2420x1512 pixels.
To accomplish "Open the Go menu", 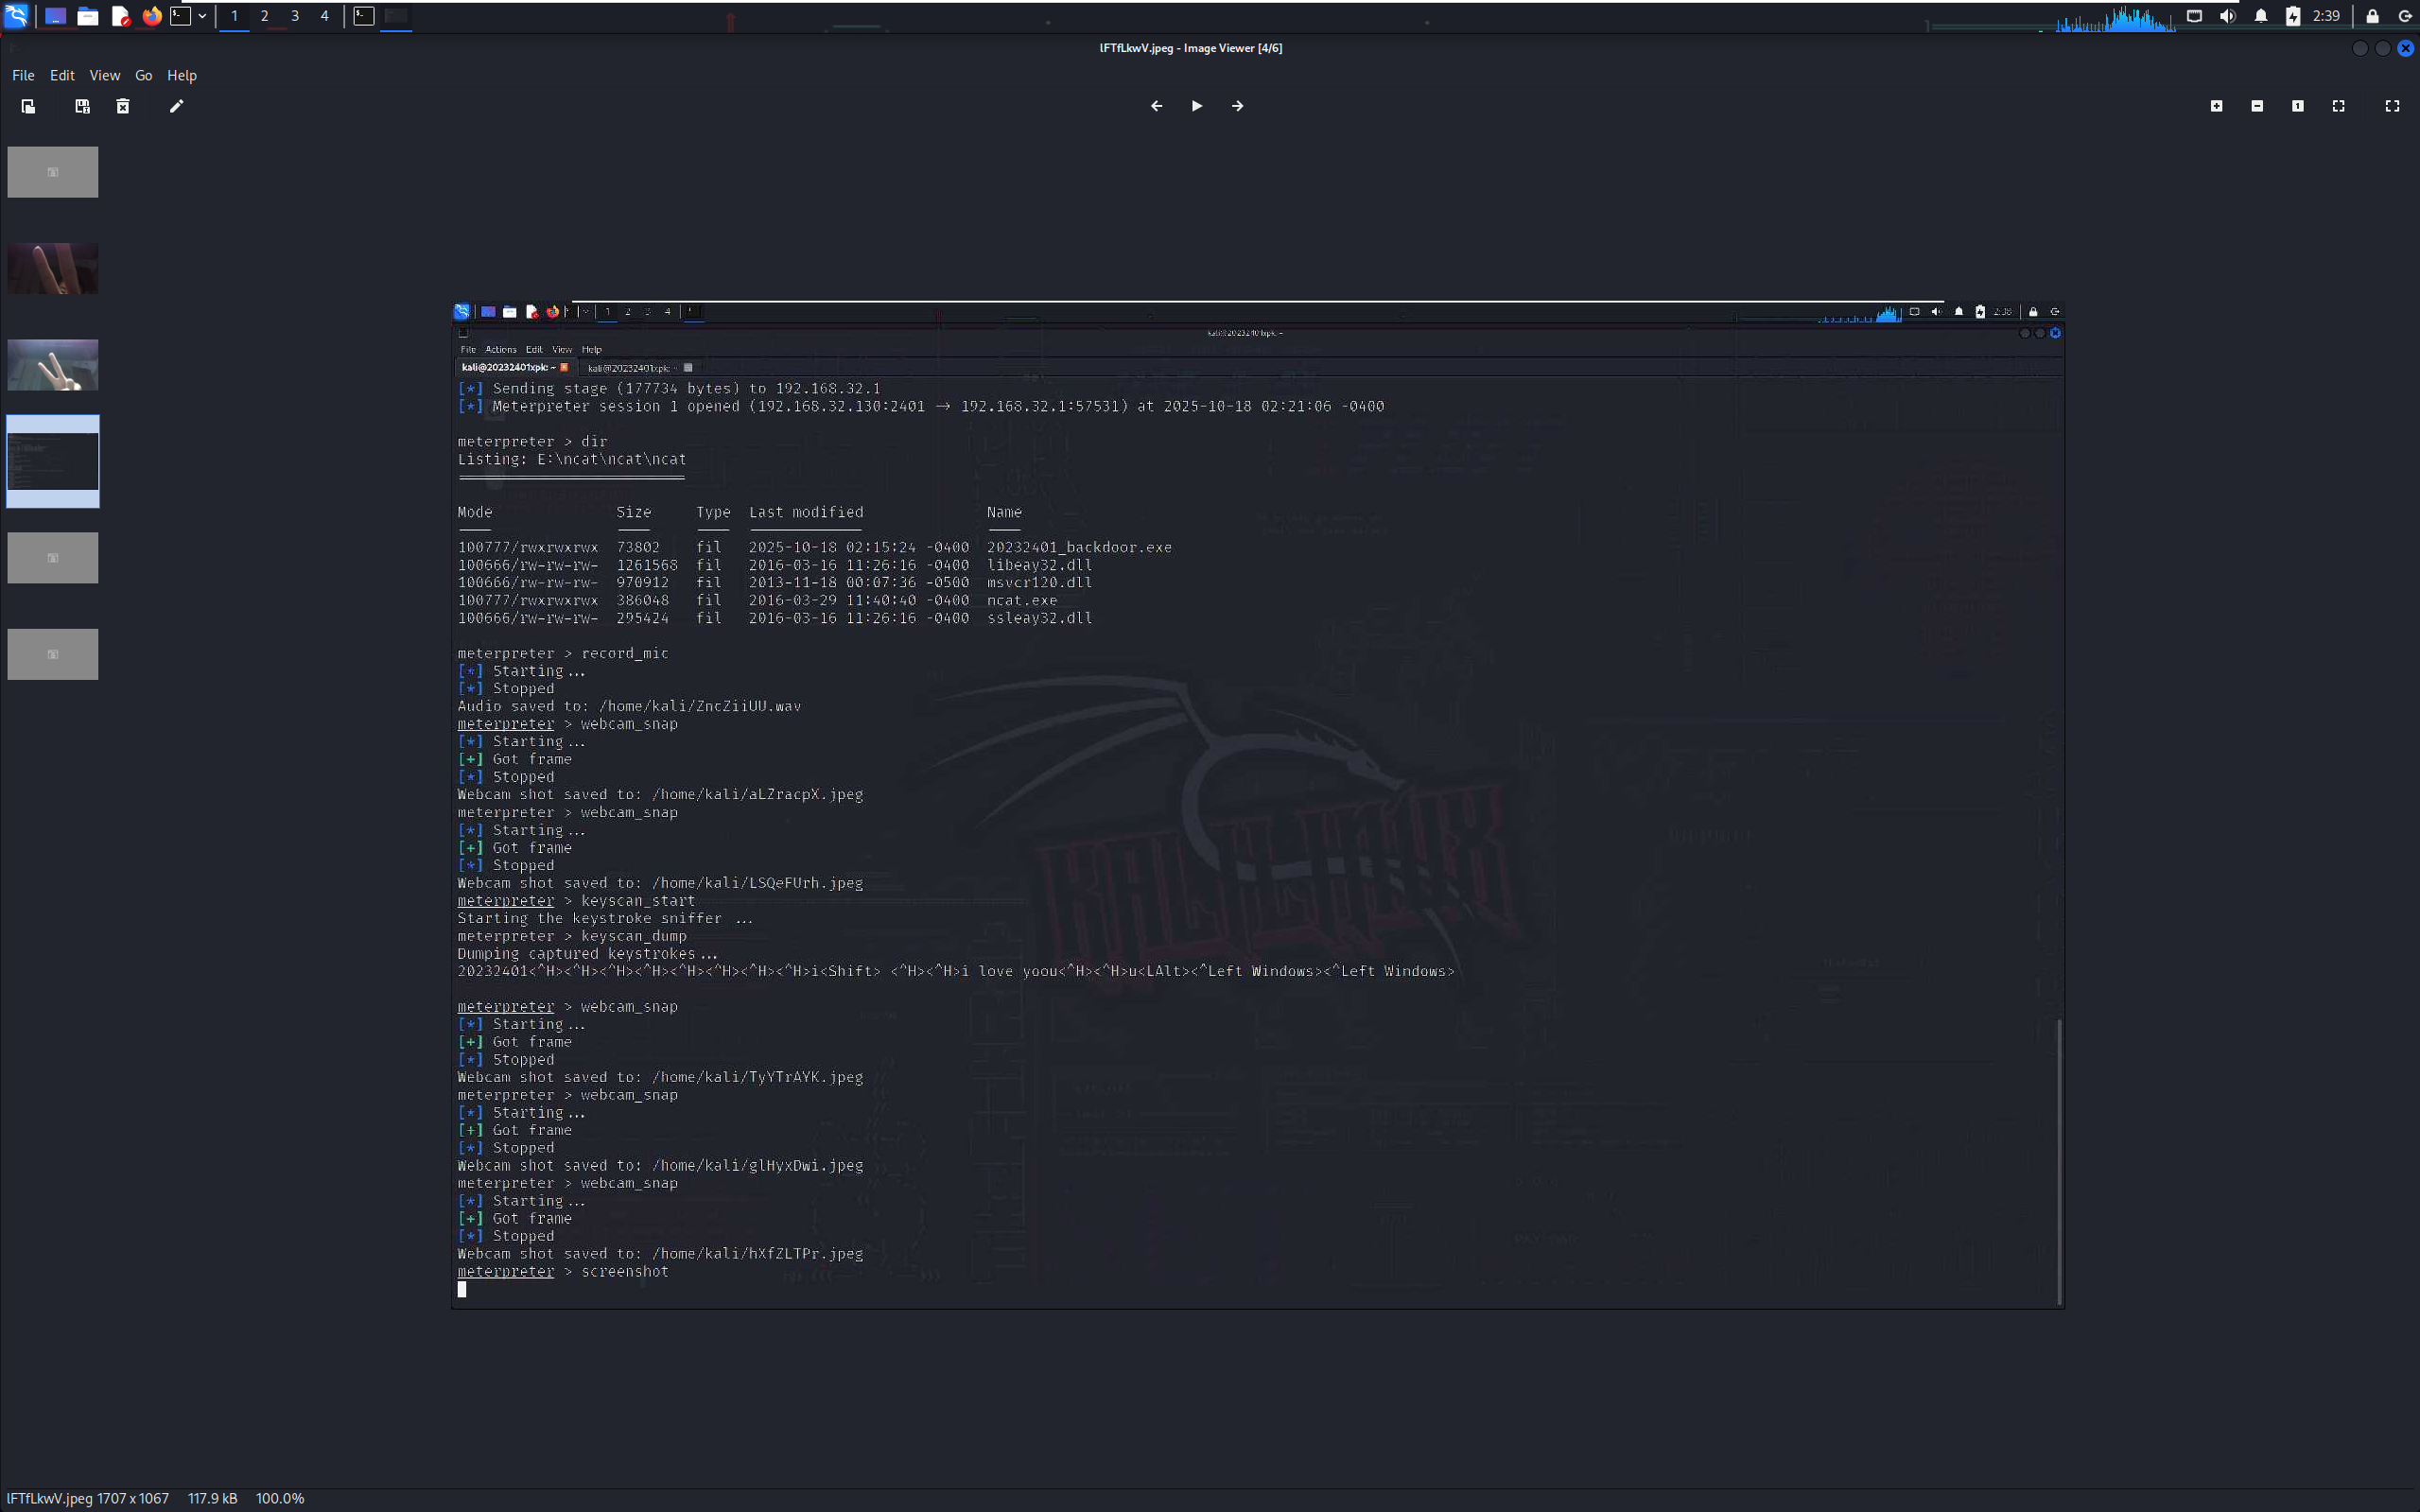I will pos(143,75).
